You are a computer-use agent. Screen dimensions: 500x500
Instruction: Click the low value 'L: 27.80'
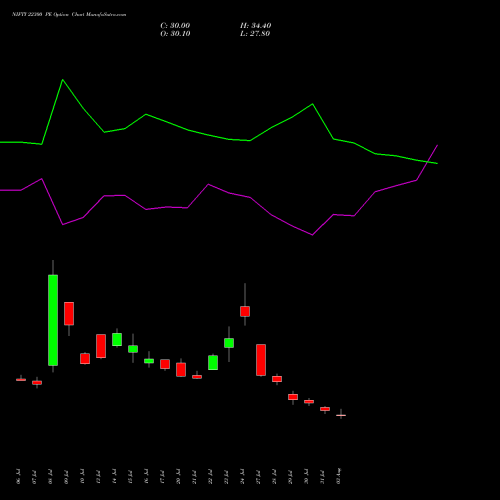point(255,34)
